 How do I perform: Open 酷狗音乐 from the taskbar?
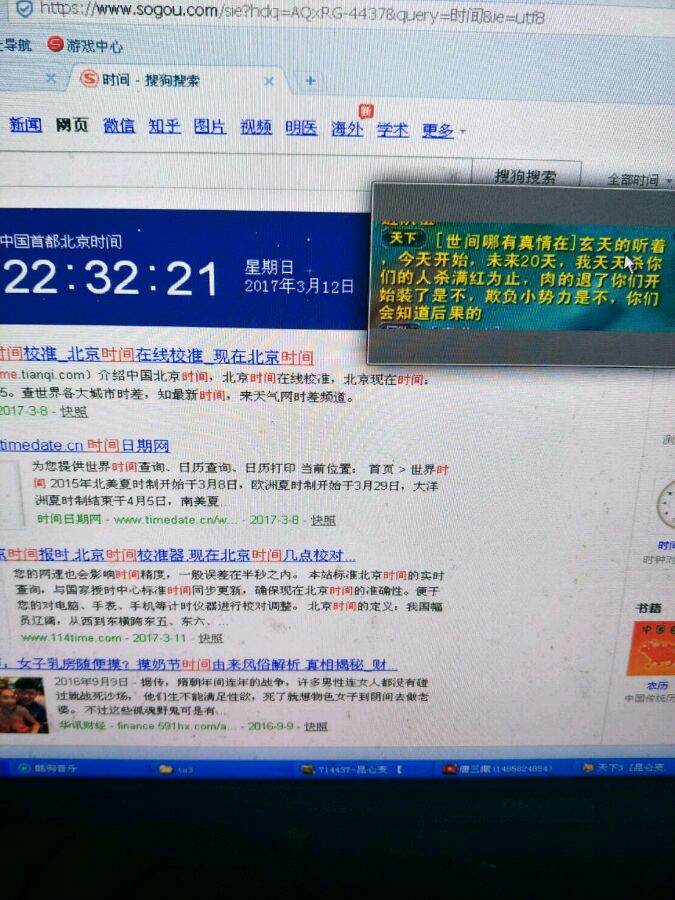click(48, 768)
